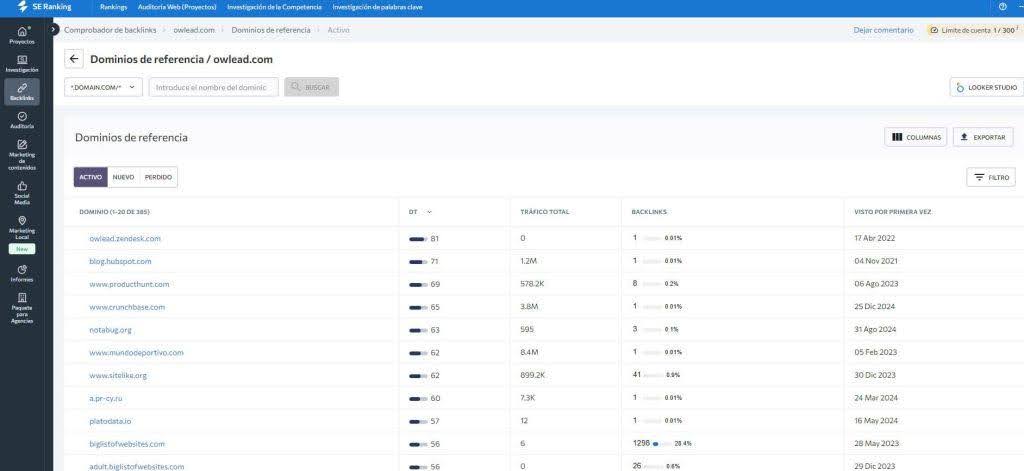The width and height of the screenshot is (1024, 471).
Task: Click the 899.2K traffic value
Action: pos(532,376)
